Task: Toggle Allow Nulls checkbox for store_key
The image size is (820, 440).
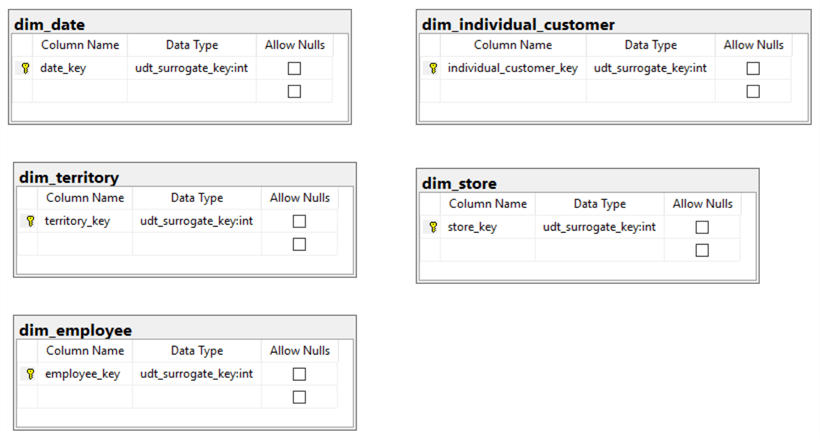Action: (x=702, y=227)
